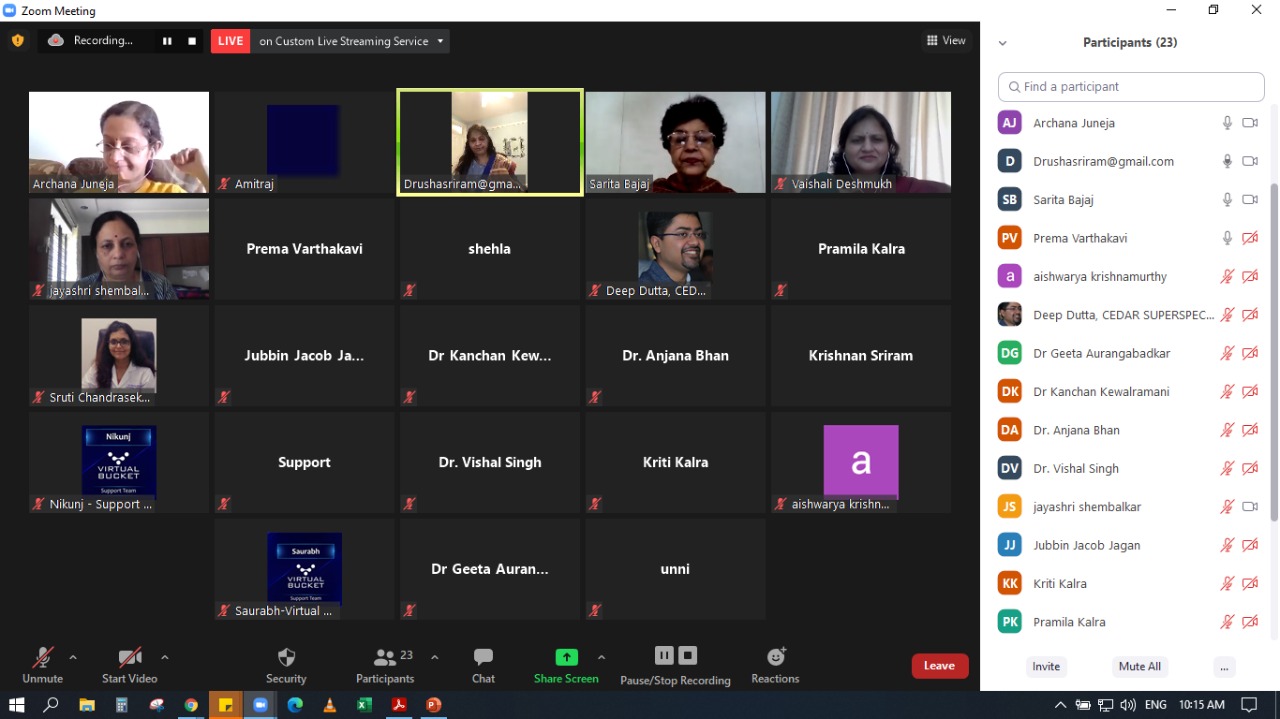Image resolution: width=1280 pixels, height=719 pixels.
Task: Open the live streaming service dropdown
Action: coord(441,41)
